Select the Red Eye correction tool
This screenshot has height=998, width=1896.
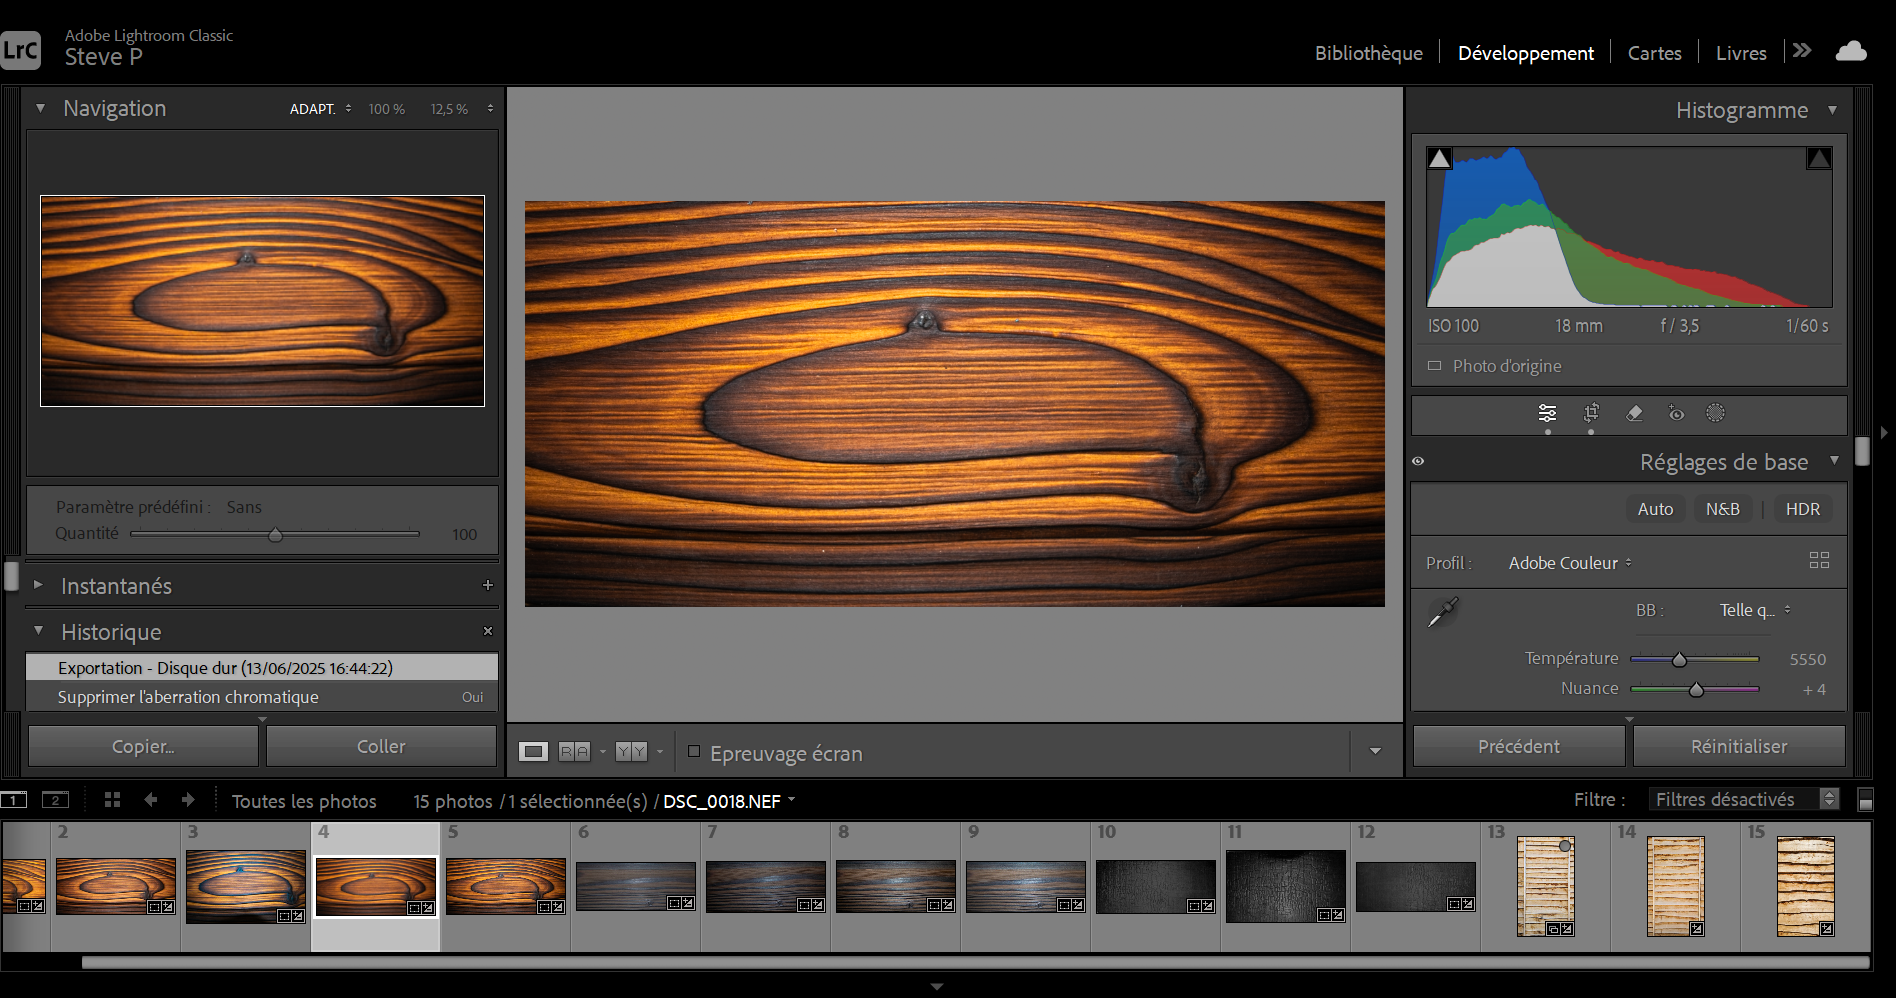point(1676,413)
